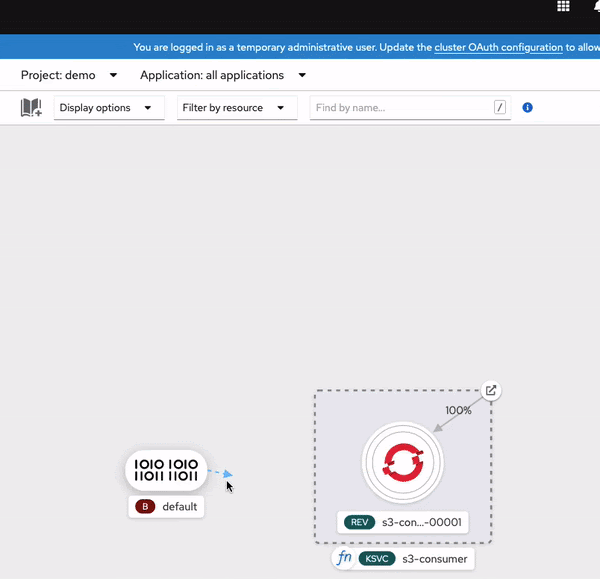
Task: Open the Project: demo dropdown
Action: click(x=69, y=75)
